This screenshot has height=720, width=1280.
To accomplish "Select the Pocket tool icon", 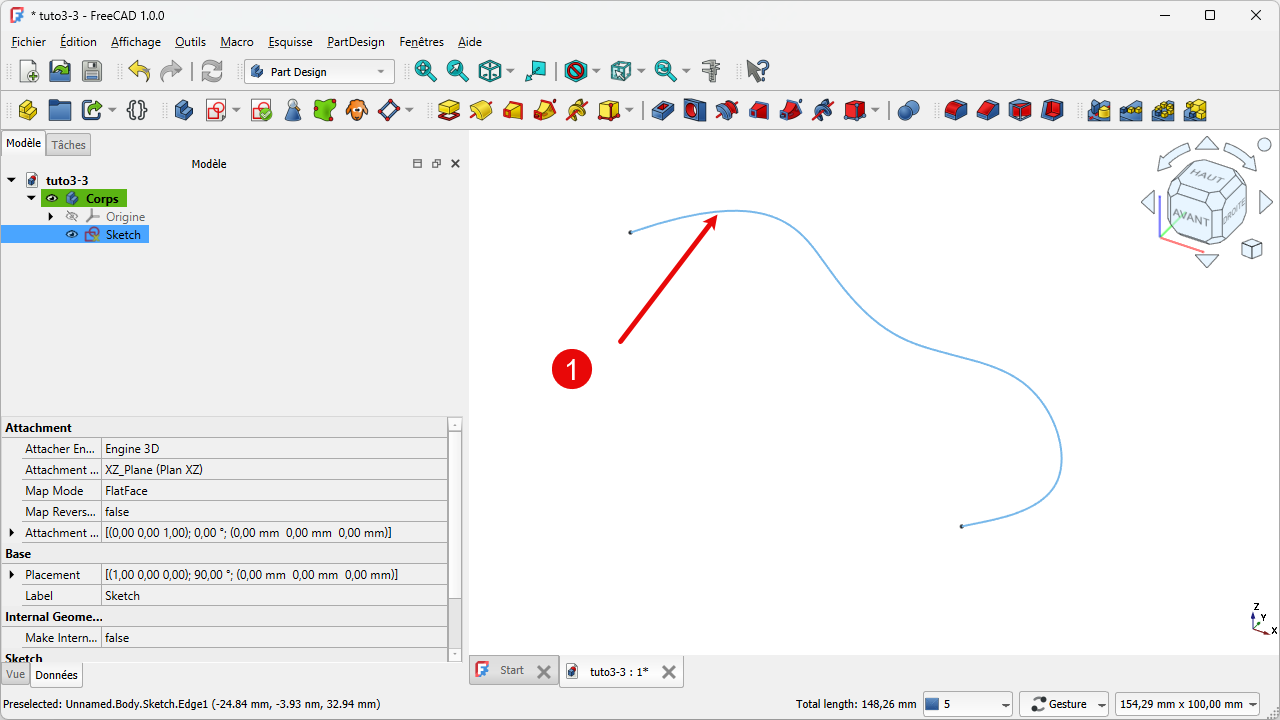I will pos(663,110).
